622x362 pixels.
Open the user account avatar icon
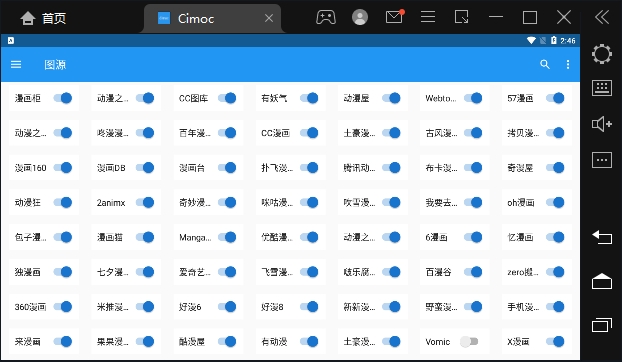[x=360, y=17]
